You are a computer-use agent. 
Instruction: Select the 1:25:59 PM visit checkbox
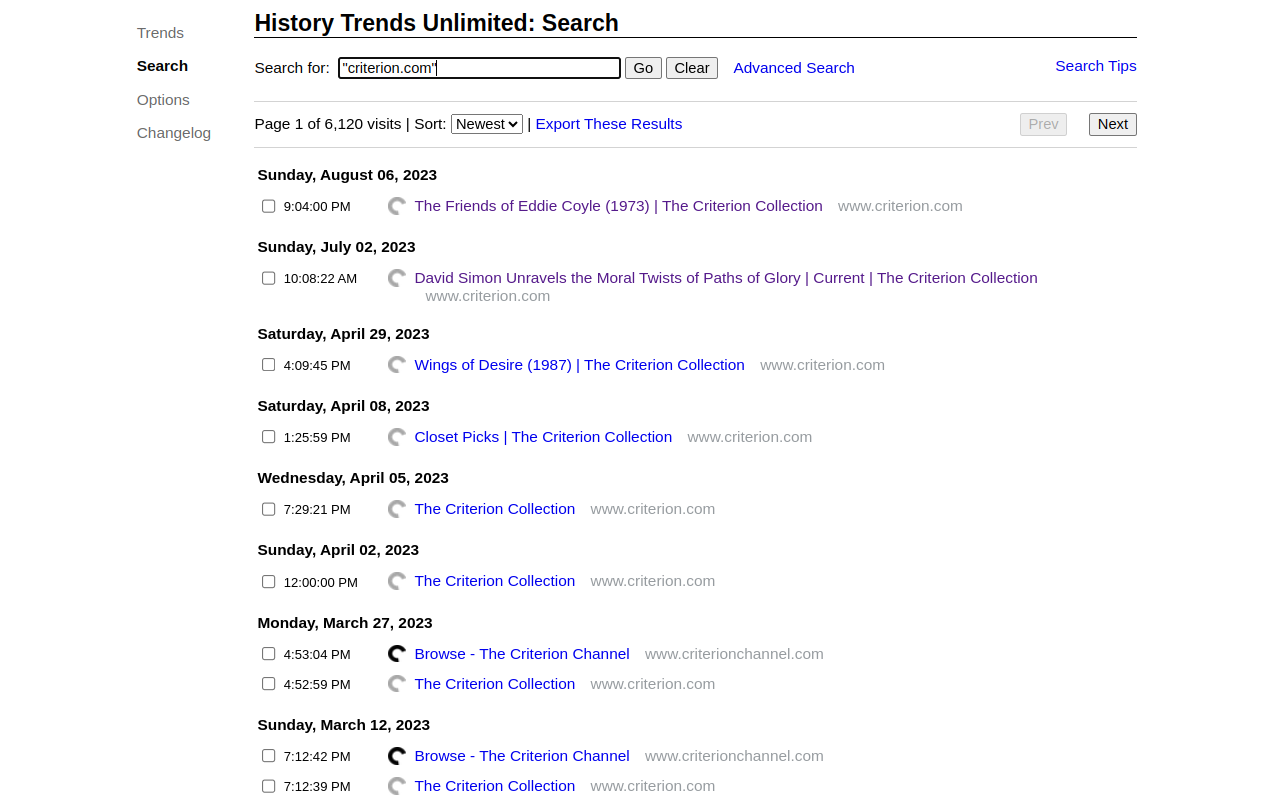click(268, 437)
